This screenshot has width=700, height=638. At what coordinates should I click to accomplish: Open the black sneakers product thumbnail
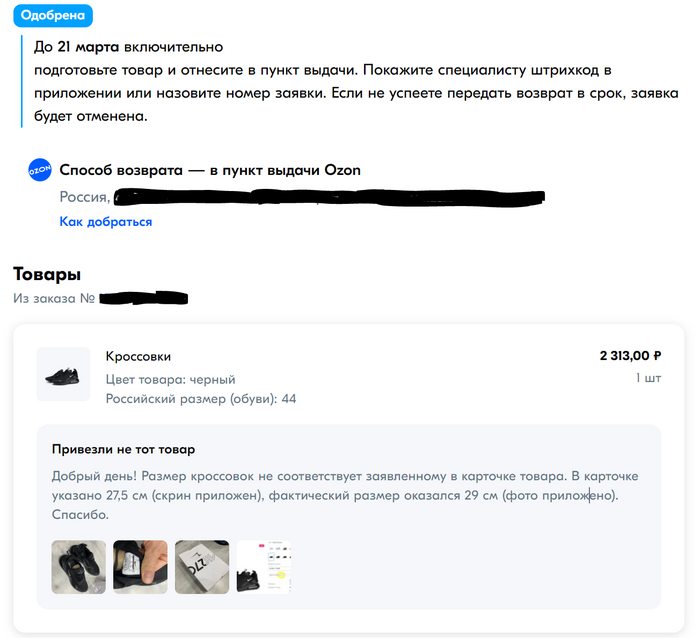coord(63,374)
